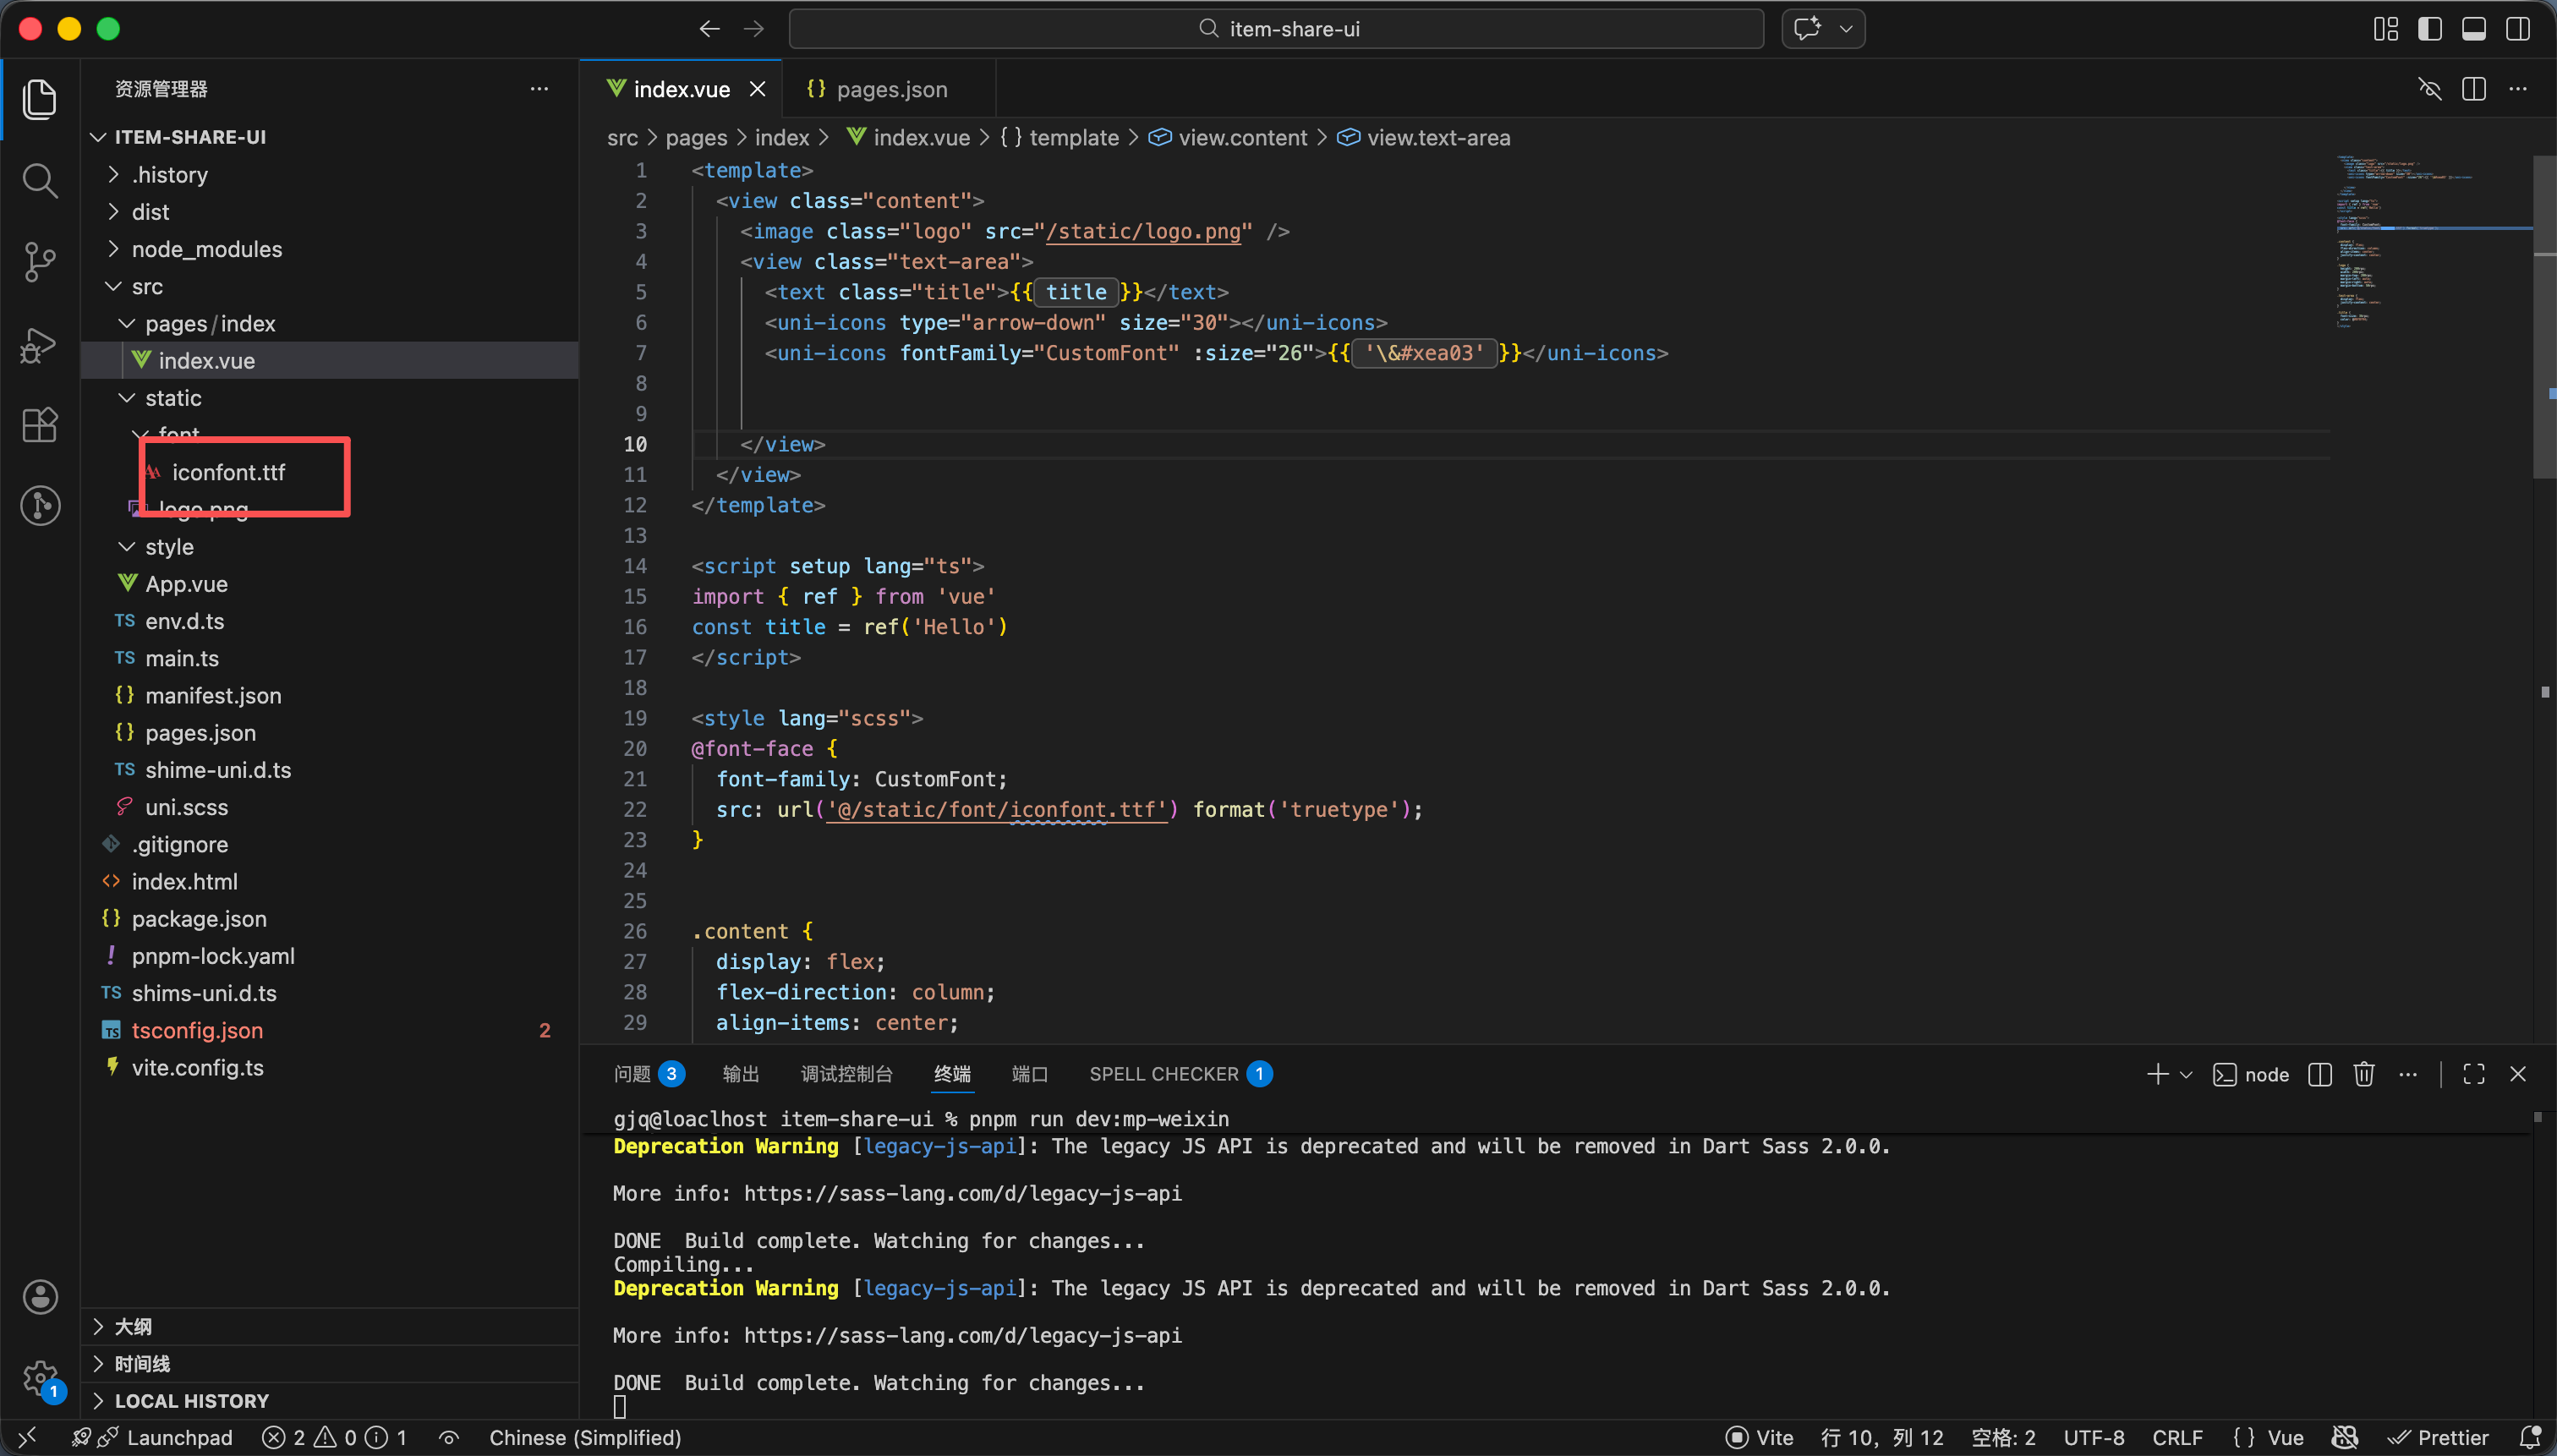Image resolution: width=2557 pixels, height=1456 pixels.
Task: Open the new terminal dropdown arrow
Action: pyautogui.click(x=2186, y=1075)
